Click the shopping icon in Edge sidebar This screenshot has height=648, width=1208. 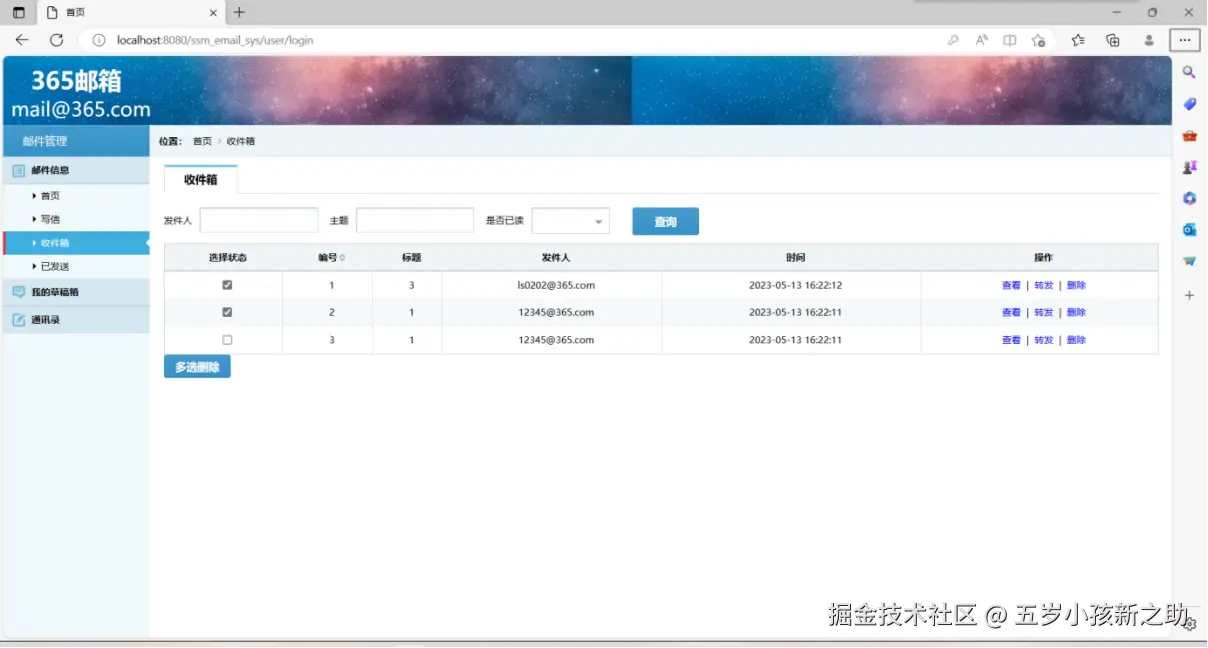(1188, 135)
